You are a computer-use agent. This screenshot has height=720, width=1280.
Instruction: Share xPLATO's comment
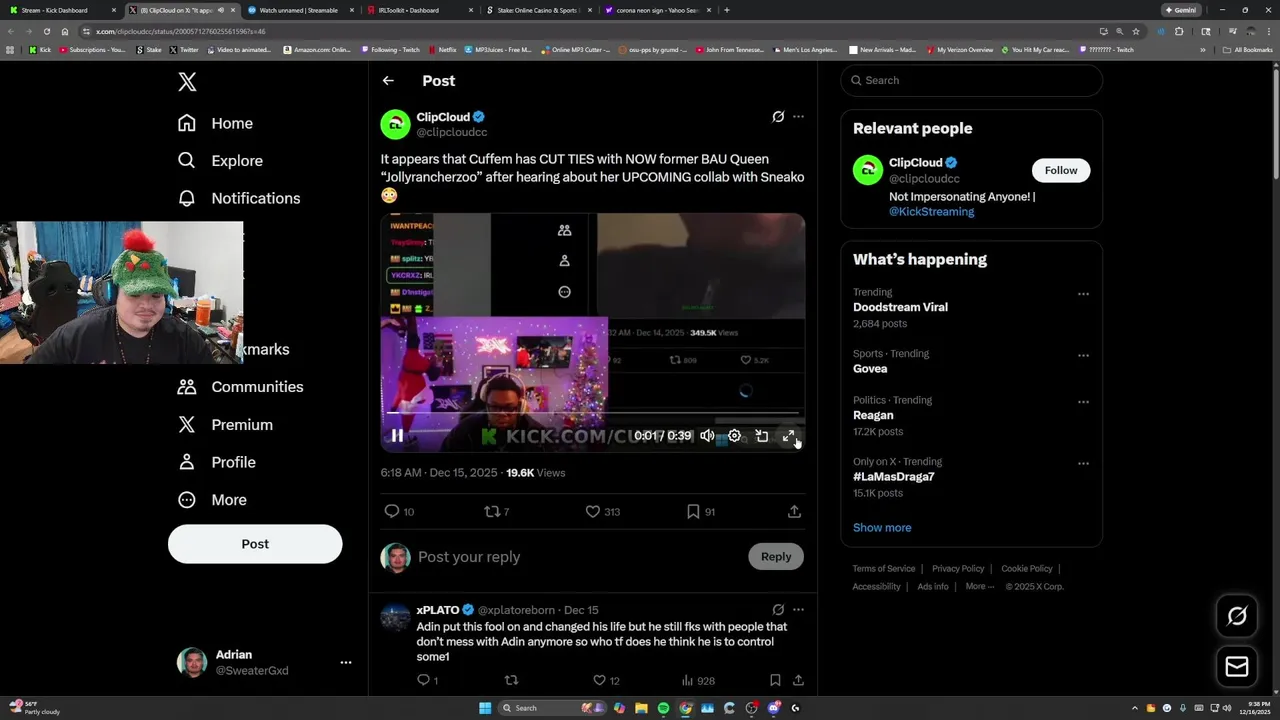(x=798, y=680)
